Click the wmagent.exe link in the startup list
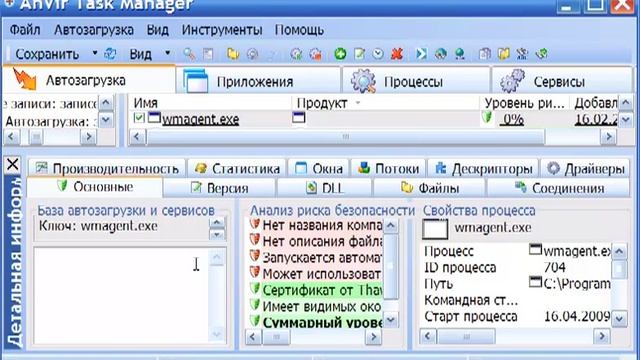640x360 pixels. 200,119
